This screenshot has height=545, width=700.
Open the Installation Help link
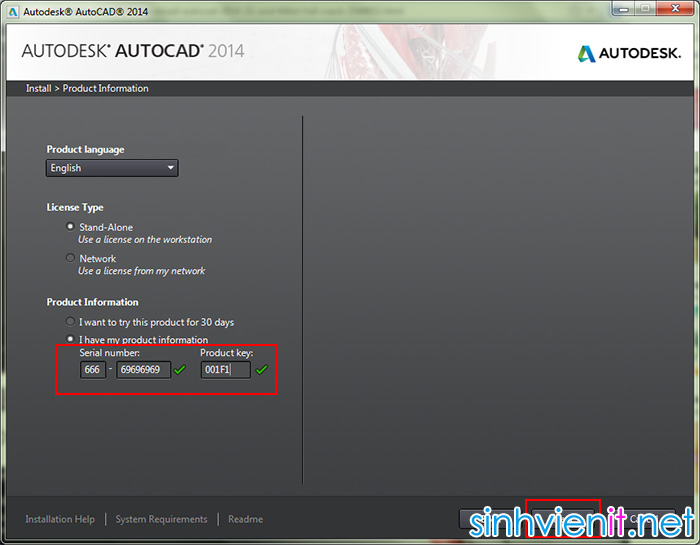[x=60, y=519]
